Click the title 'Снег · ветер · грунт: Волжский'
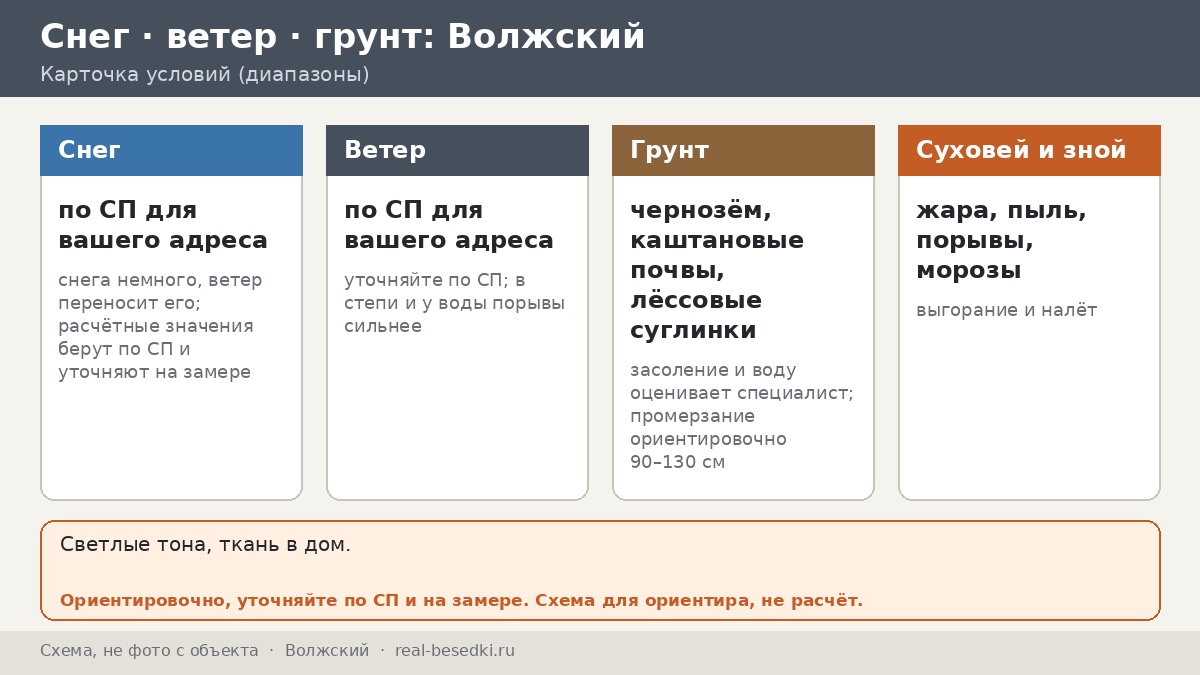Screen dimensions: 1200x675 tap(342, 37)
